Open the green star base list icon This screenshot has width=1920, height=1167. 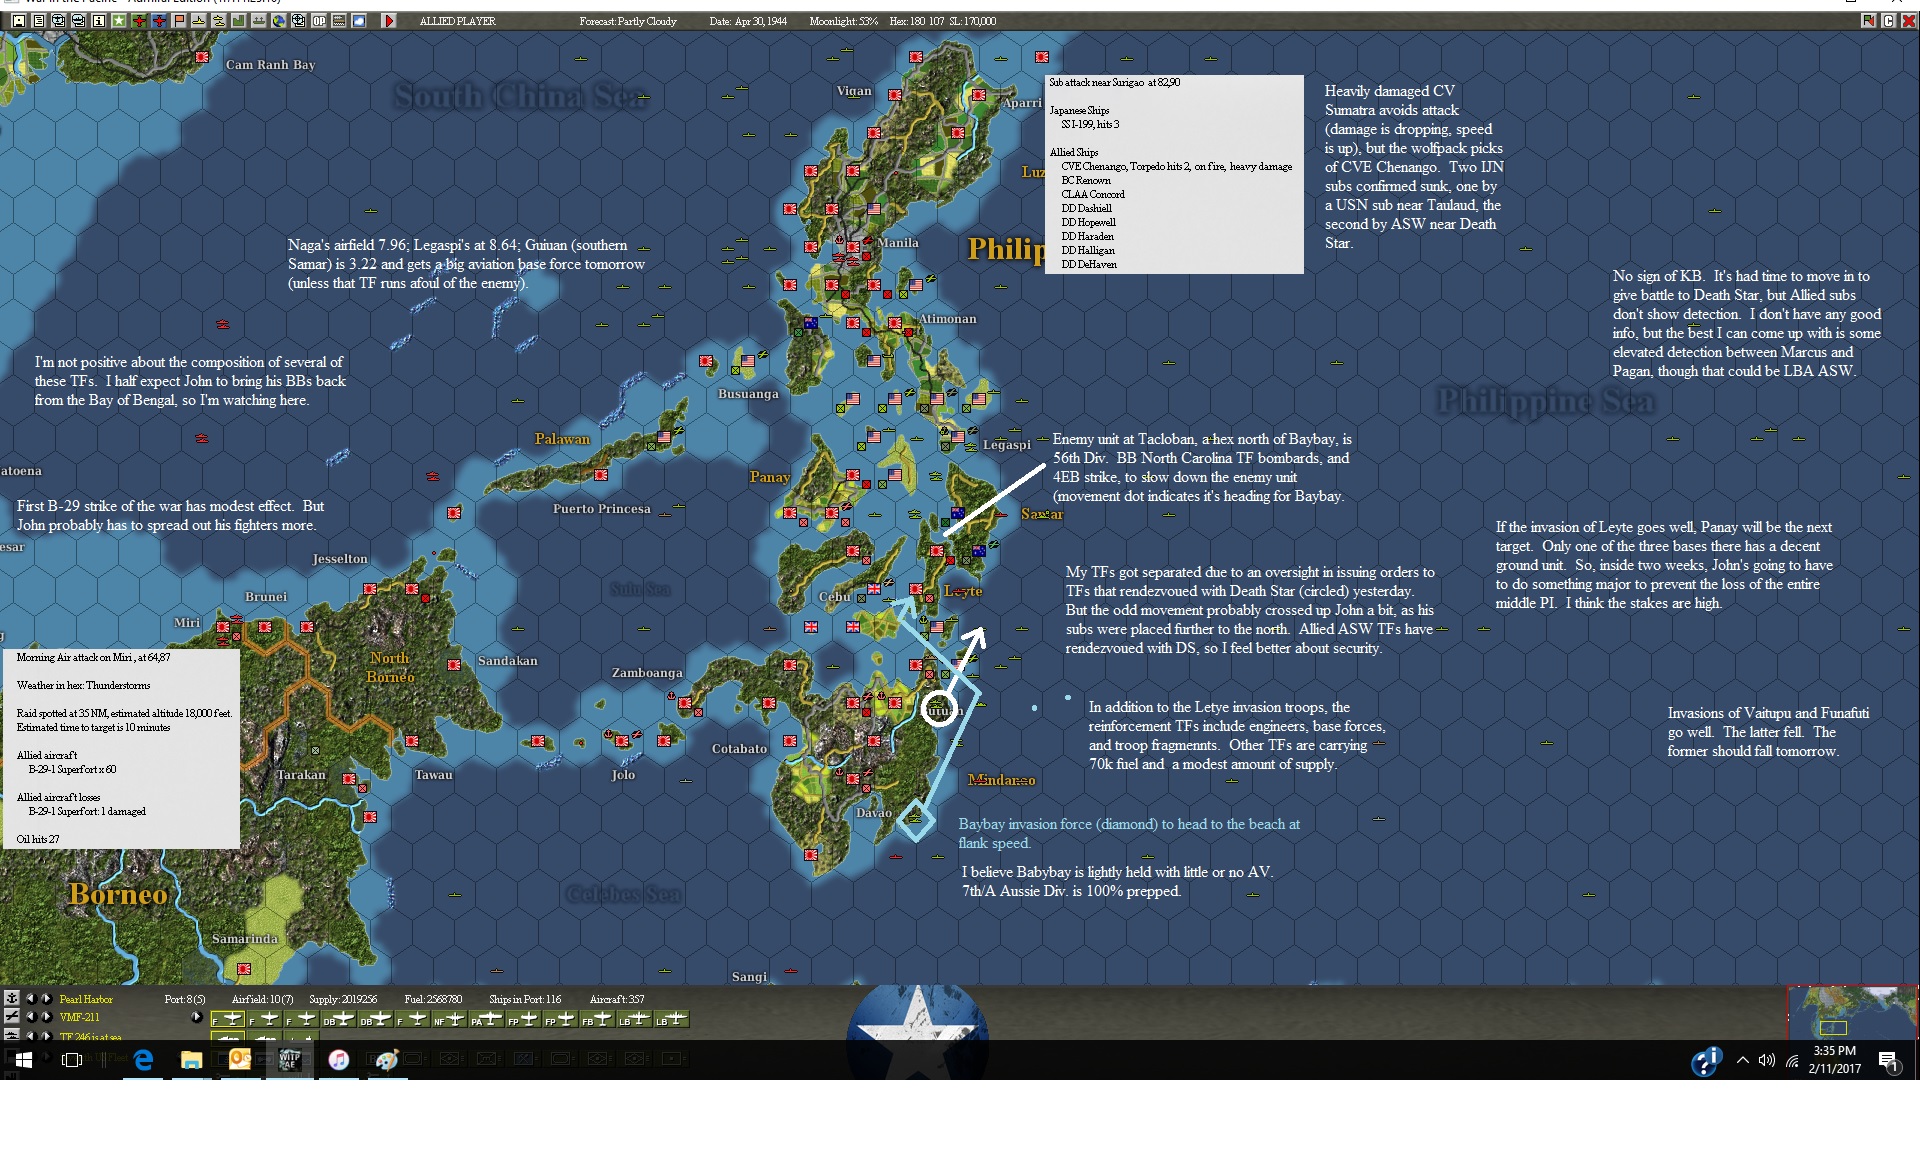(119, 20)
